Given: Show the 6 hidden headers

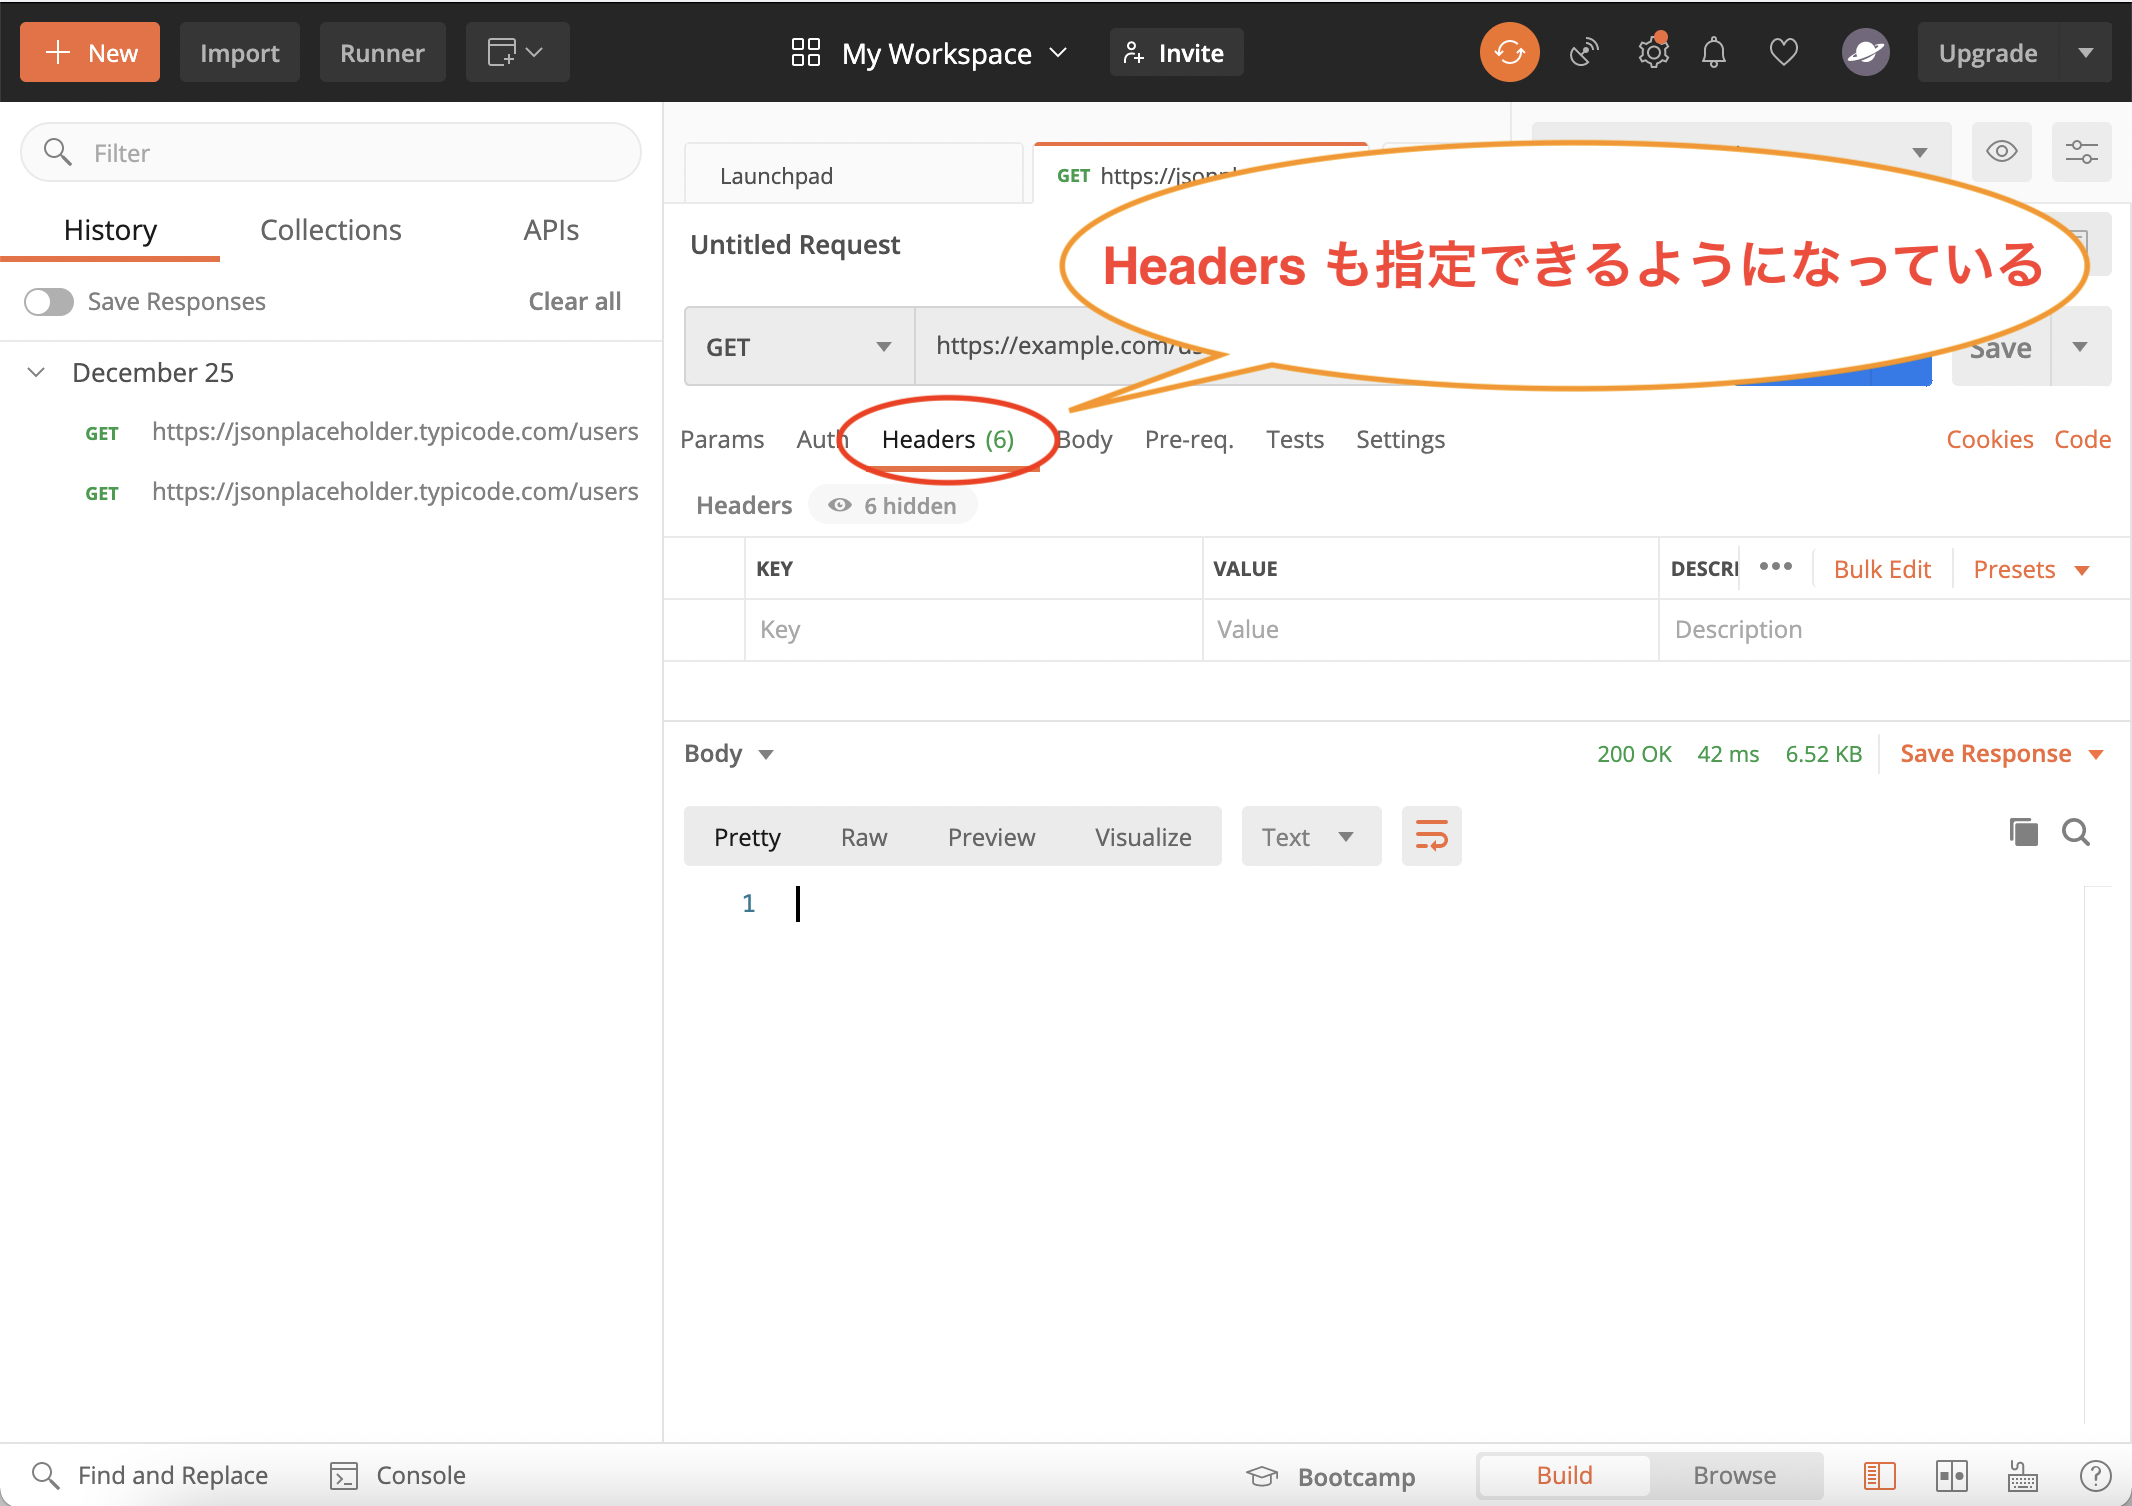Looking at the screenshot, I should [x=892, y=505].
